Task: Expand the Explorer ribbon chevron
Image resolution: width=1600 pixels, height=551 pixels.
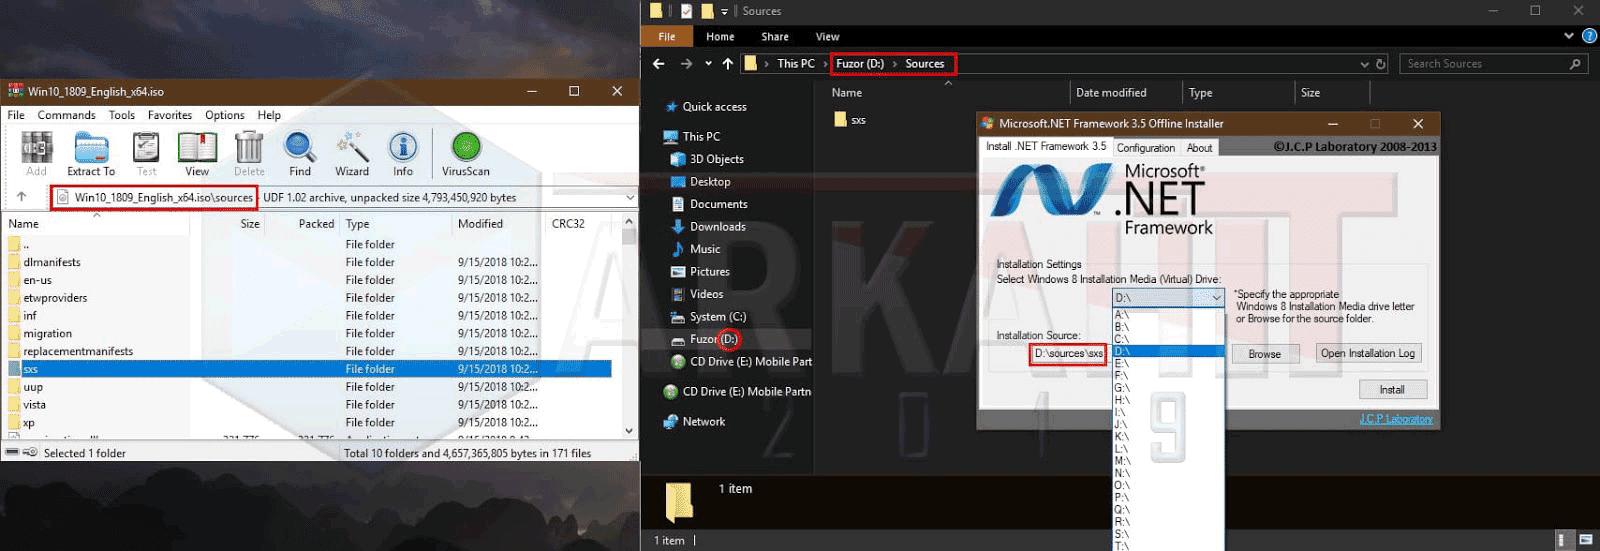Action: (x=1568, y=36)
